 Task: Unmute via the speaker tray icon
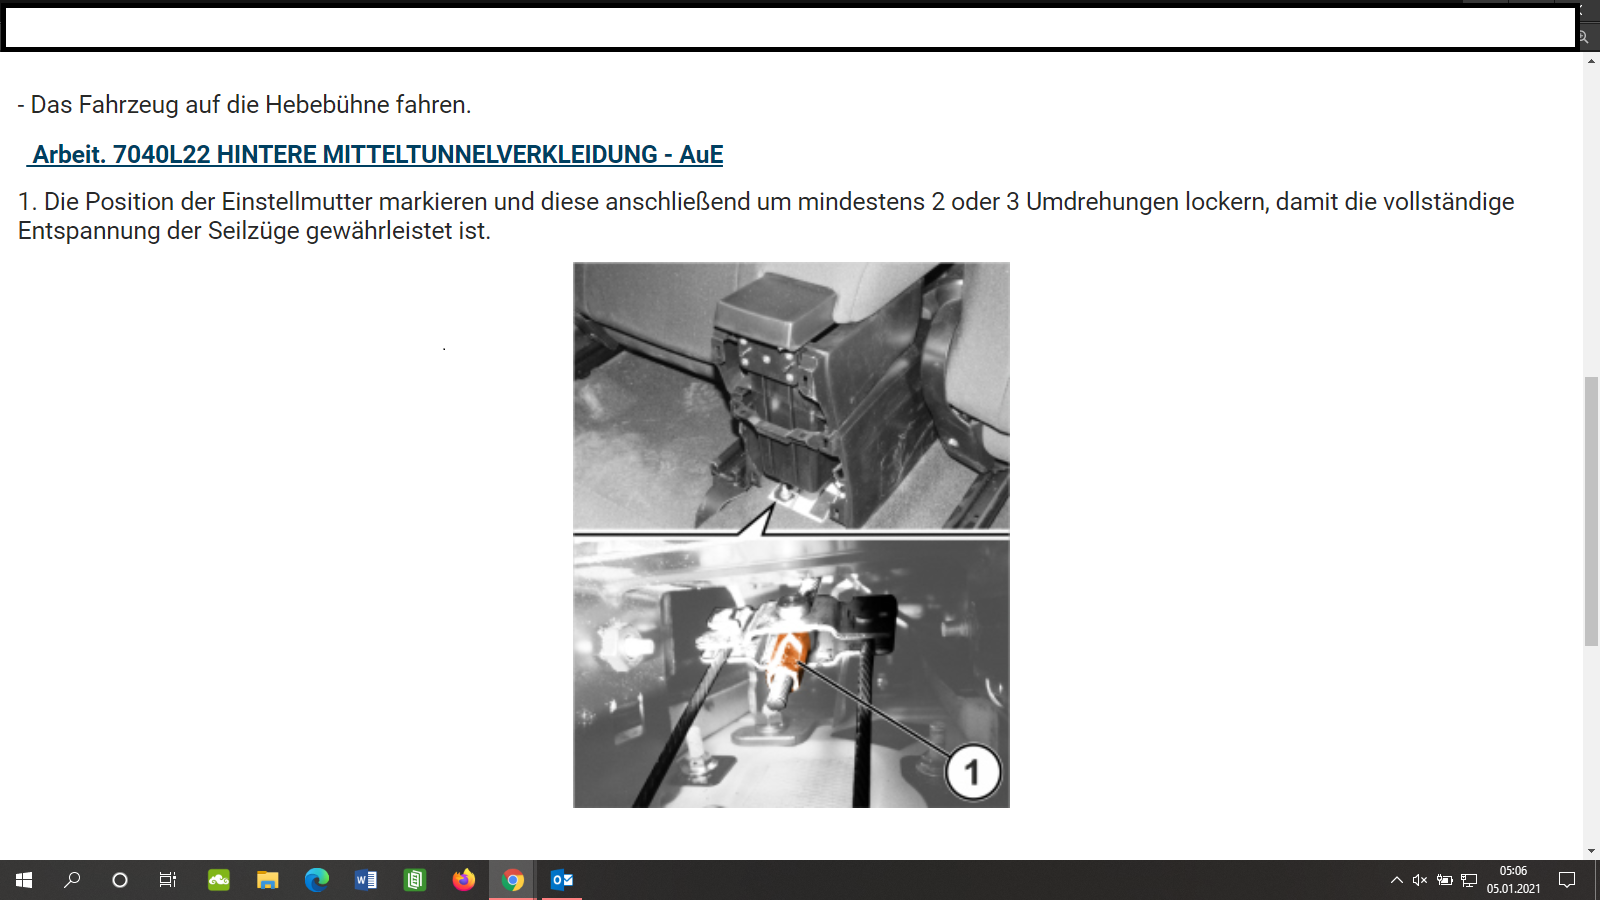[1420, 880]
